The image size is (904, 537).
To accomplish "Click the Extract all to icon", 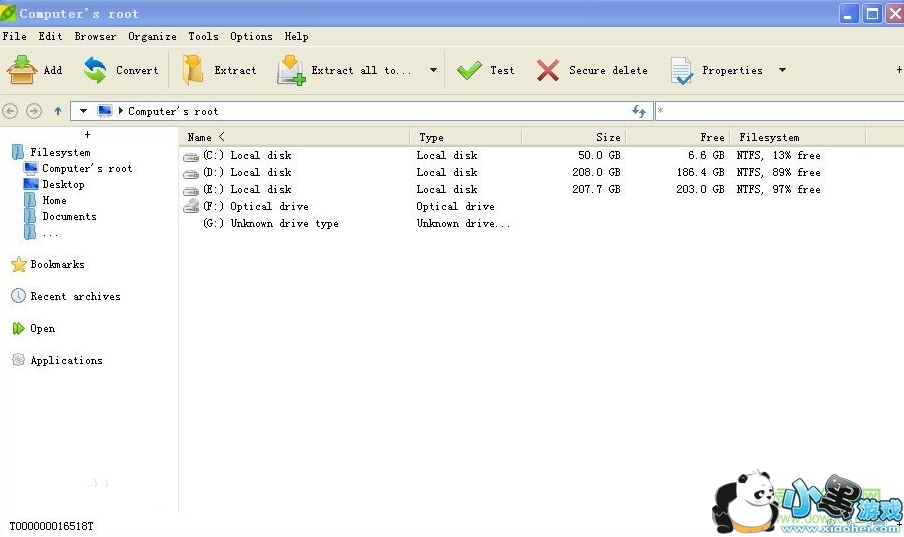I will [x=291, y=70].
